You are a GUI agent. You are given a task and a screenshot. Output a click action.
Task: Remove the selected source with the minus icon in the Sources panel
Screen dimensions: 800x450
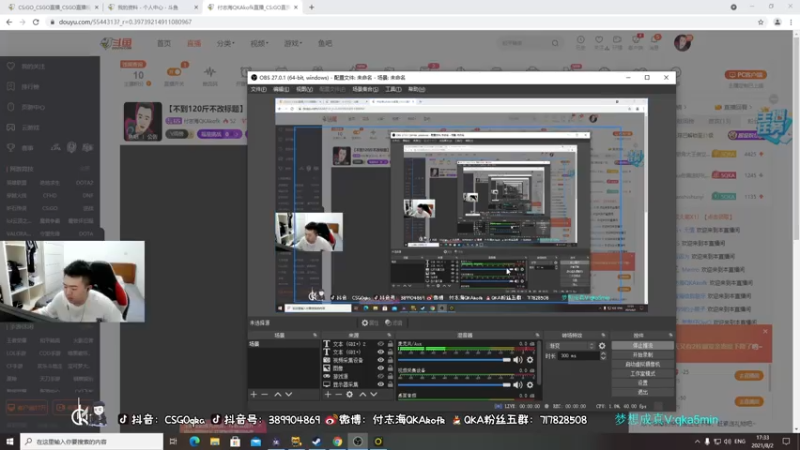338,394
